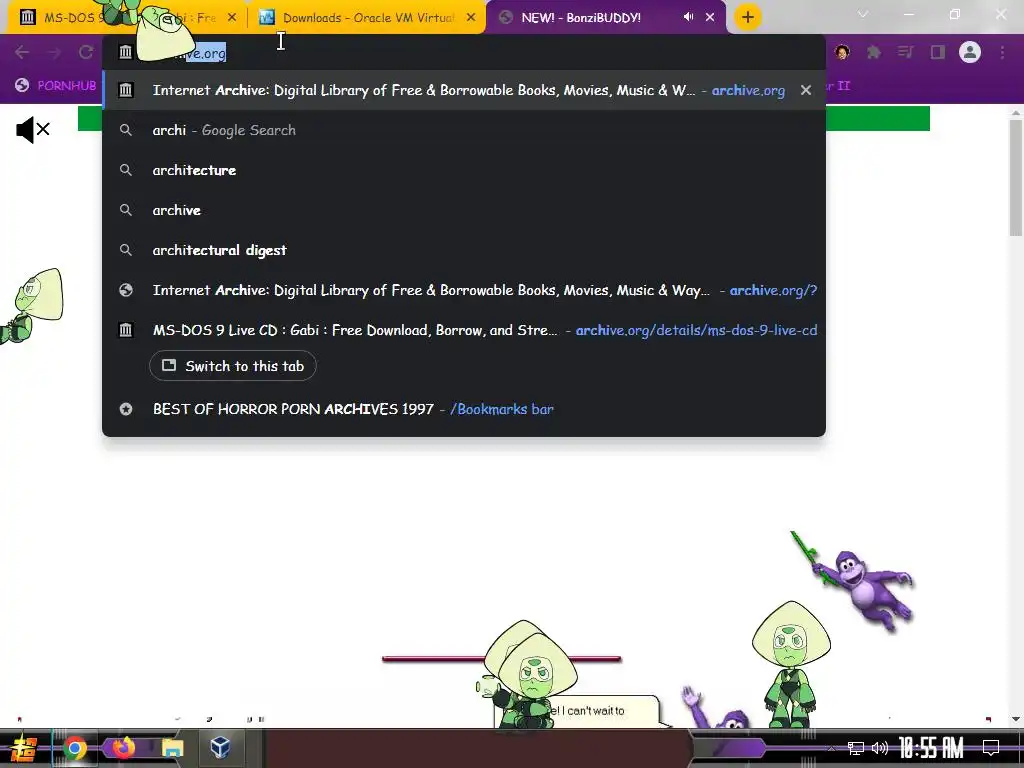Image resolution: width=1024 pixels, height=768 pixels.
Task: Open Google Chrome from the taskbar
Action: [74, 748]
